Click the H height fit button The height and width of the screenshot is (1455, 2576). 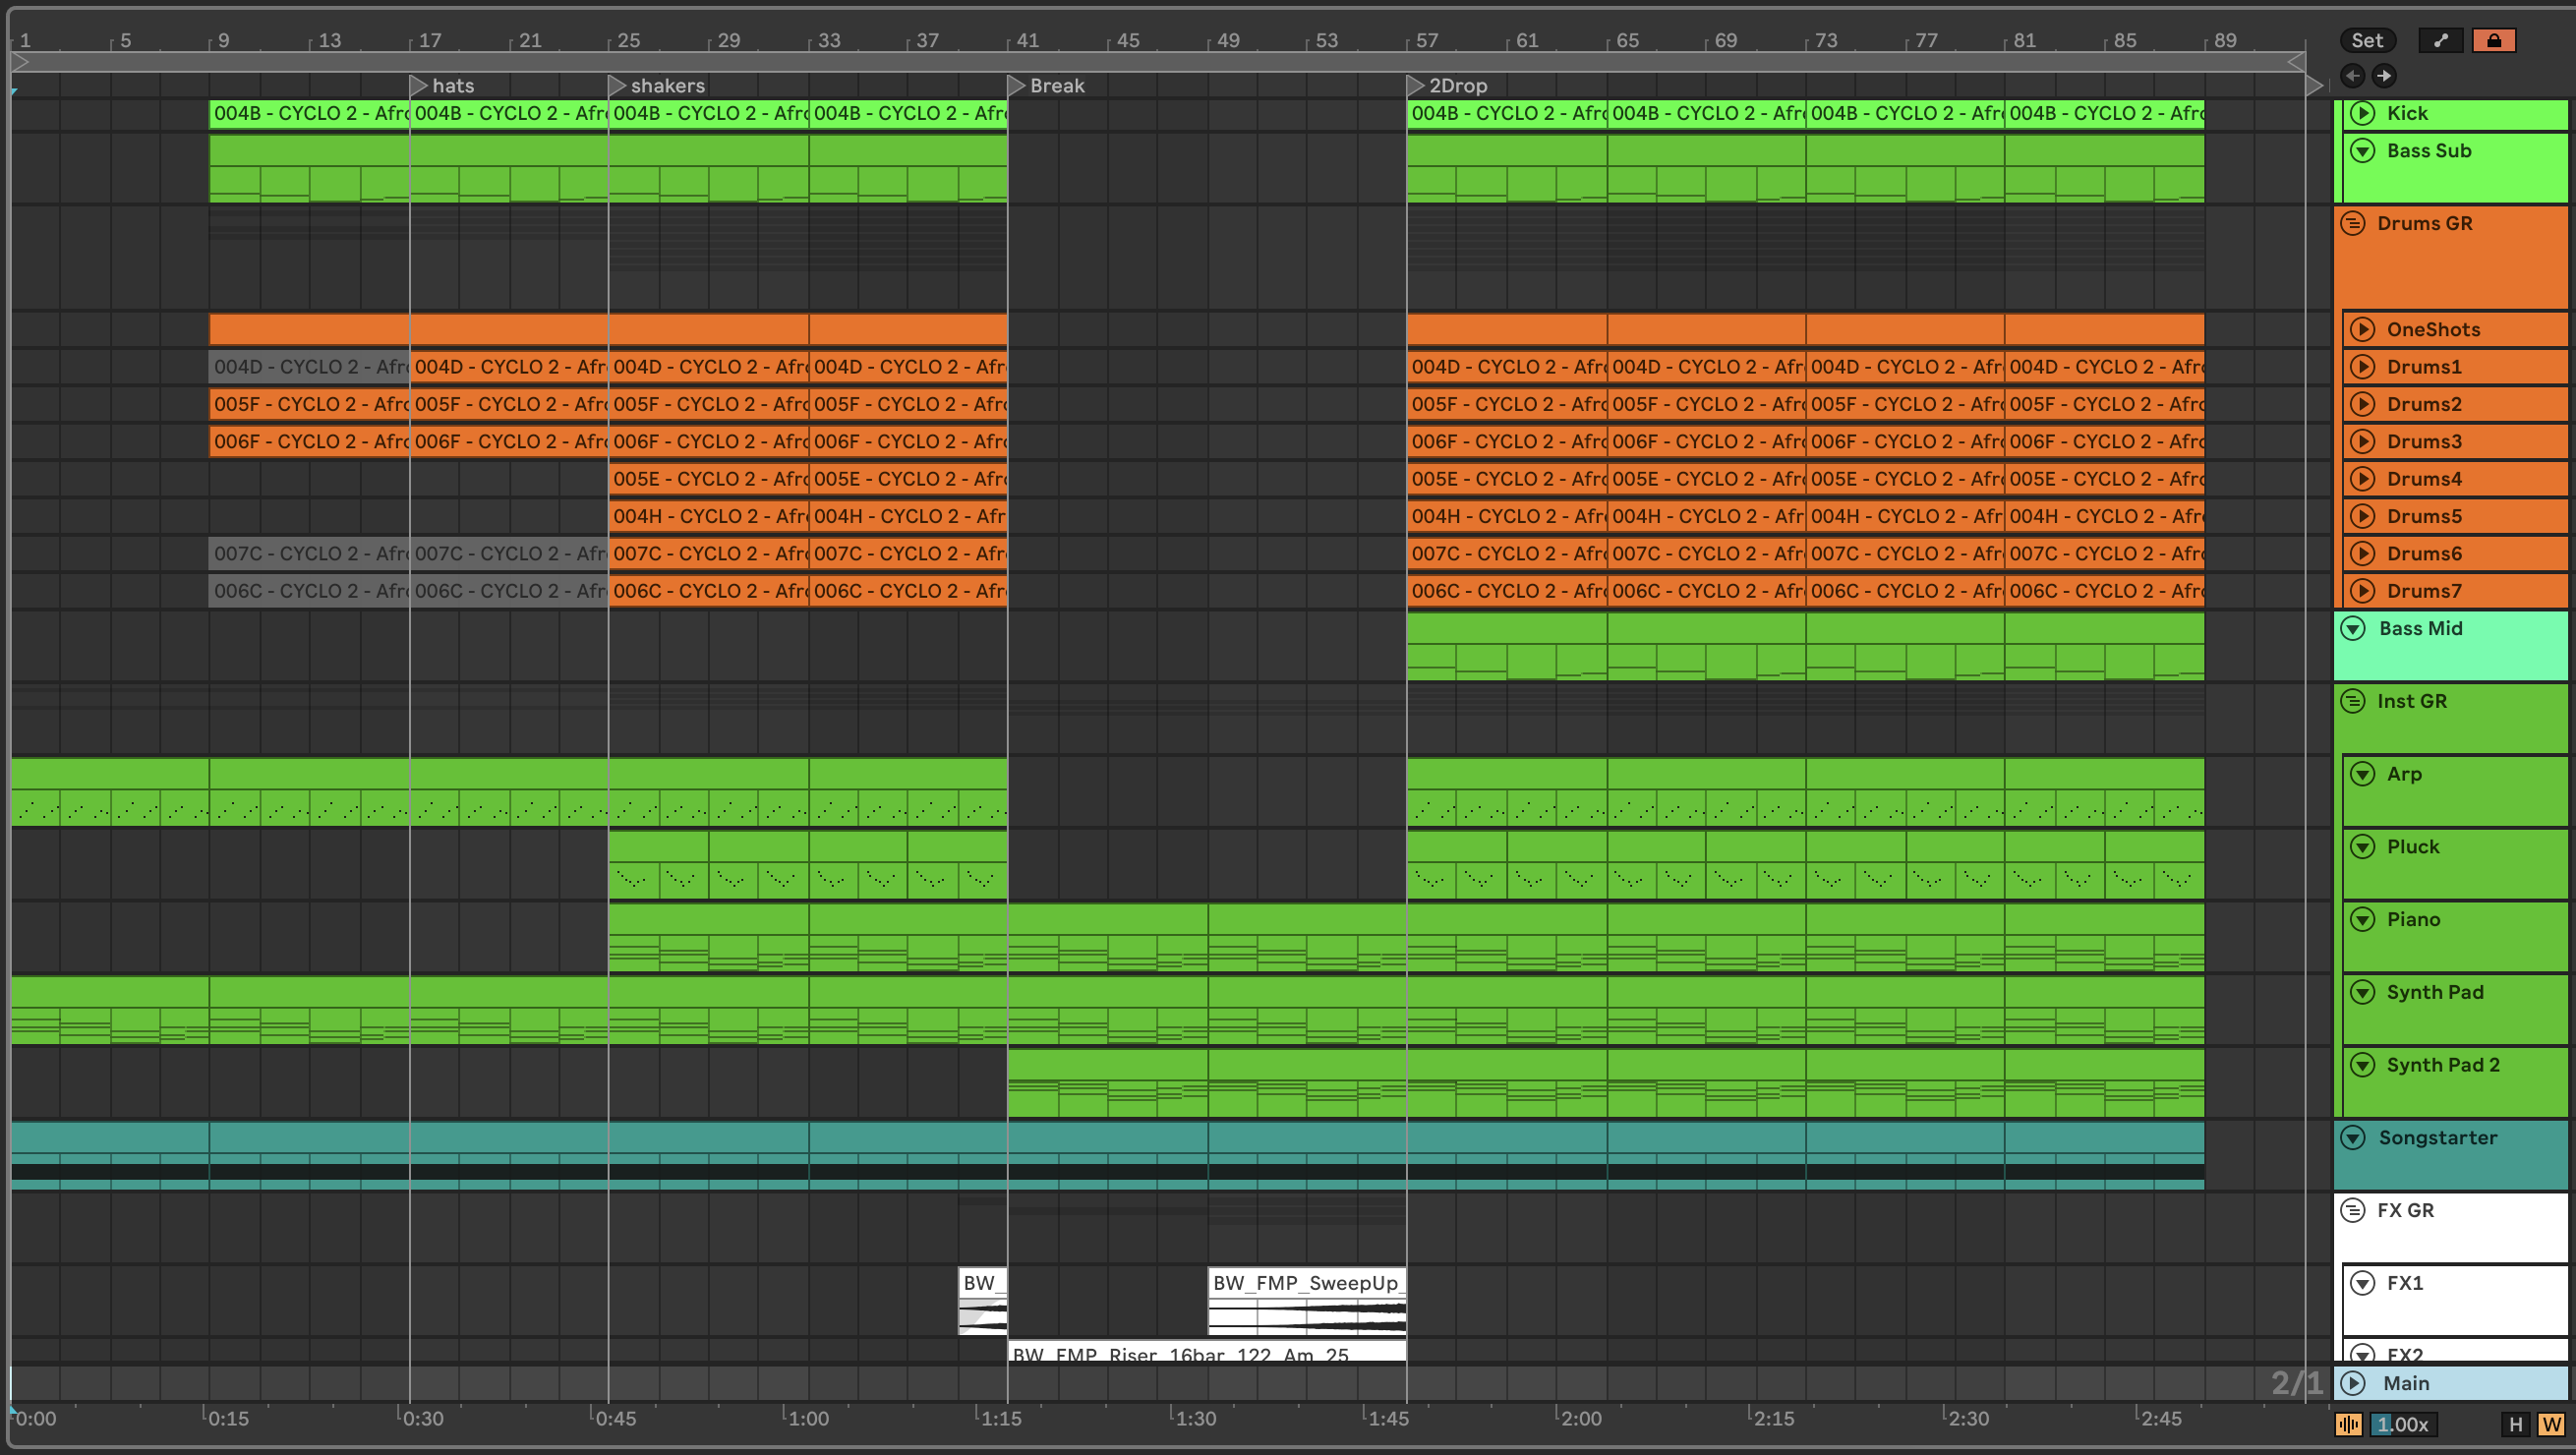(2516, 1424)
